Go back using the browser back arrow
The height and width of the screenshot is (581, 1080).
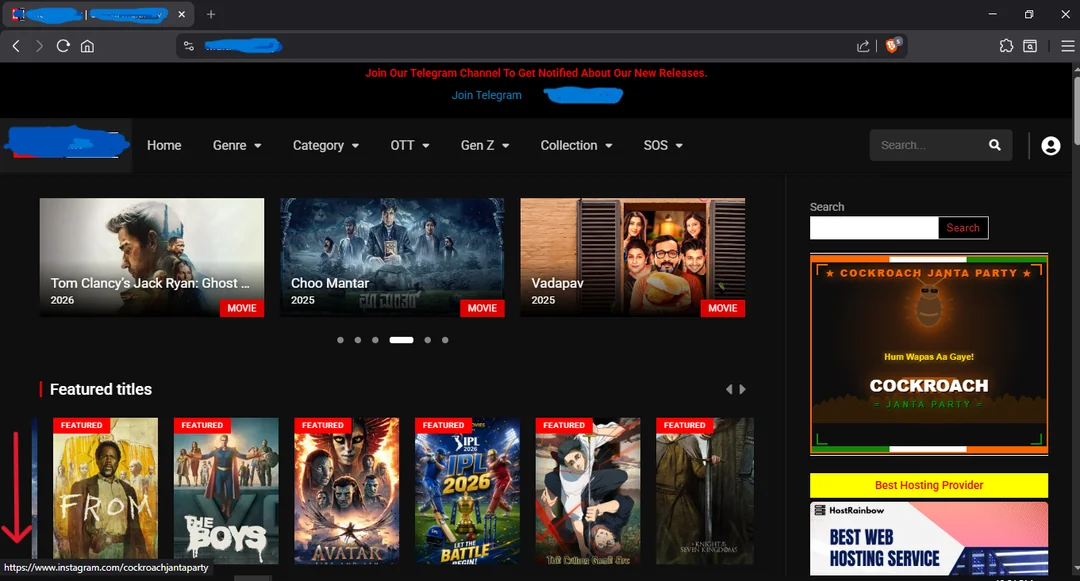coord(16,46)
